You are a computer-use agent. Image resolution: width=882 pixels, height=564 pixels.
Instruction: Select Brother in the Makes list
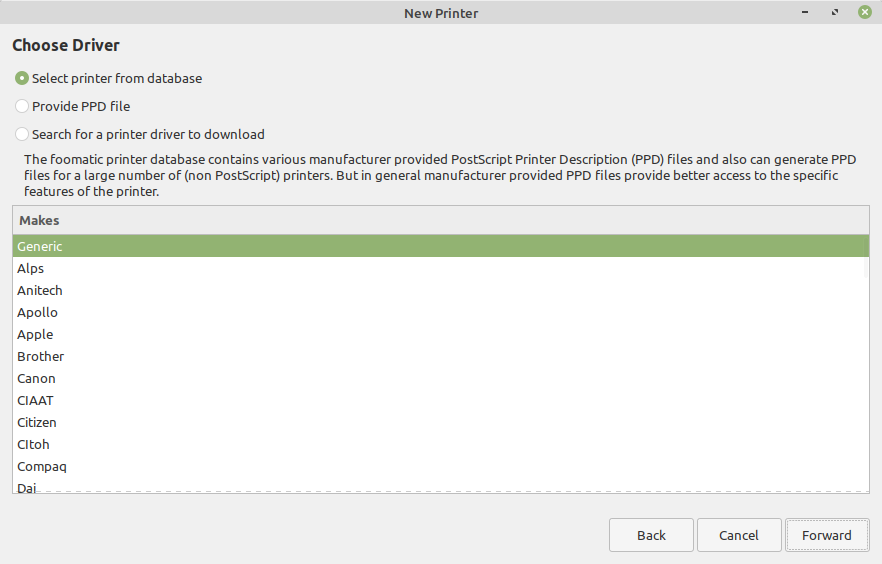[x=441, y=356]
